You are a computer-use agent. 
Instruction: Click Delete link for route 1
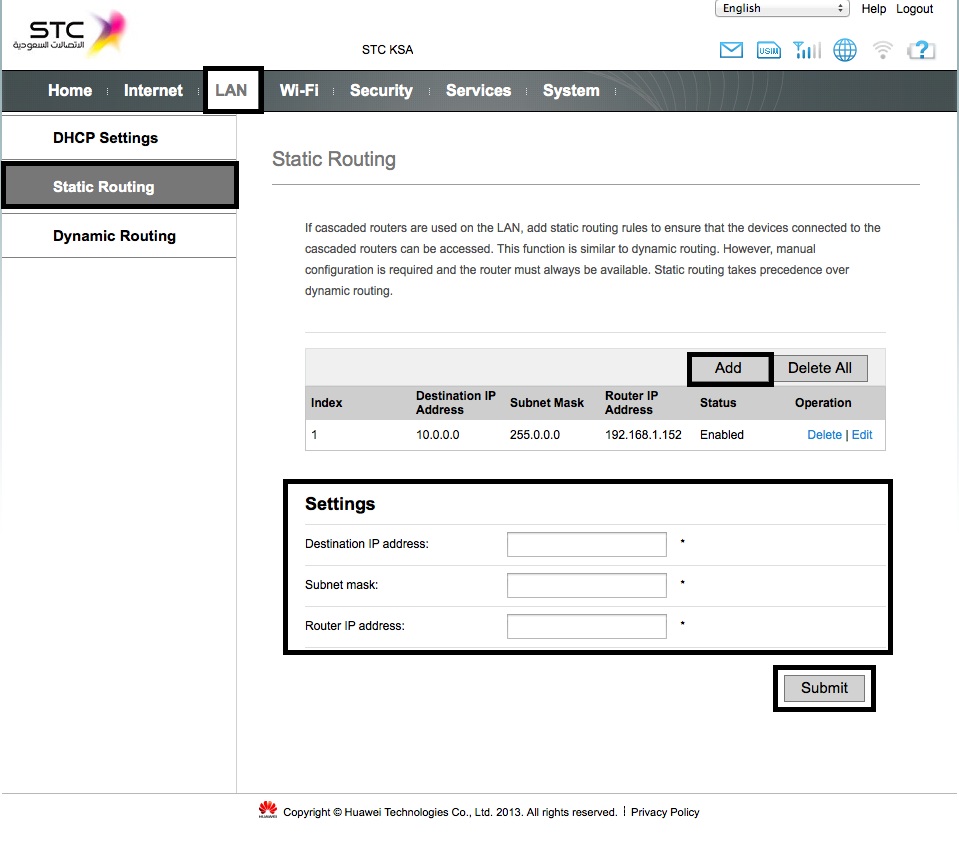coord(824,435)
